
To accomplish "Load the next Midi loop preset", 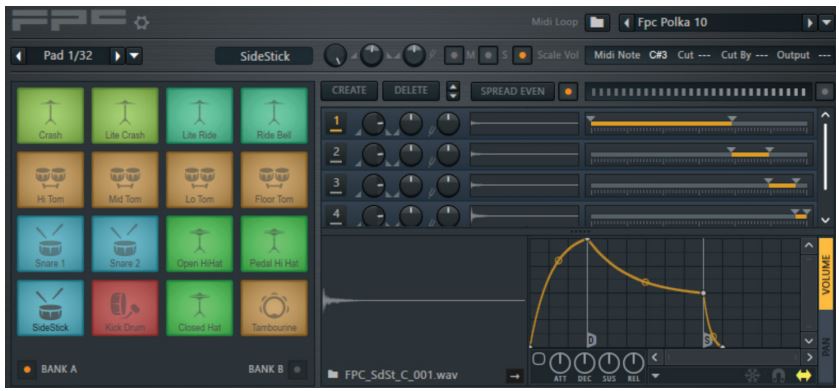I will (810, 22).
